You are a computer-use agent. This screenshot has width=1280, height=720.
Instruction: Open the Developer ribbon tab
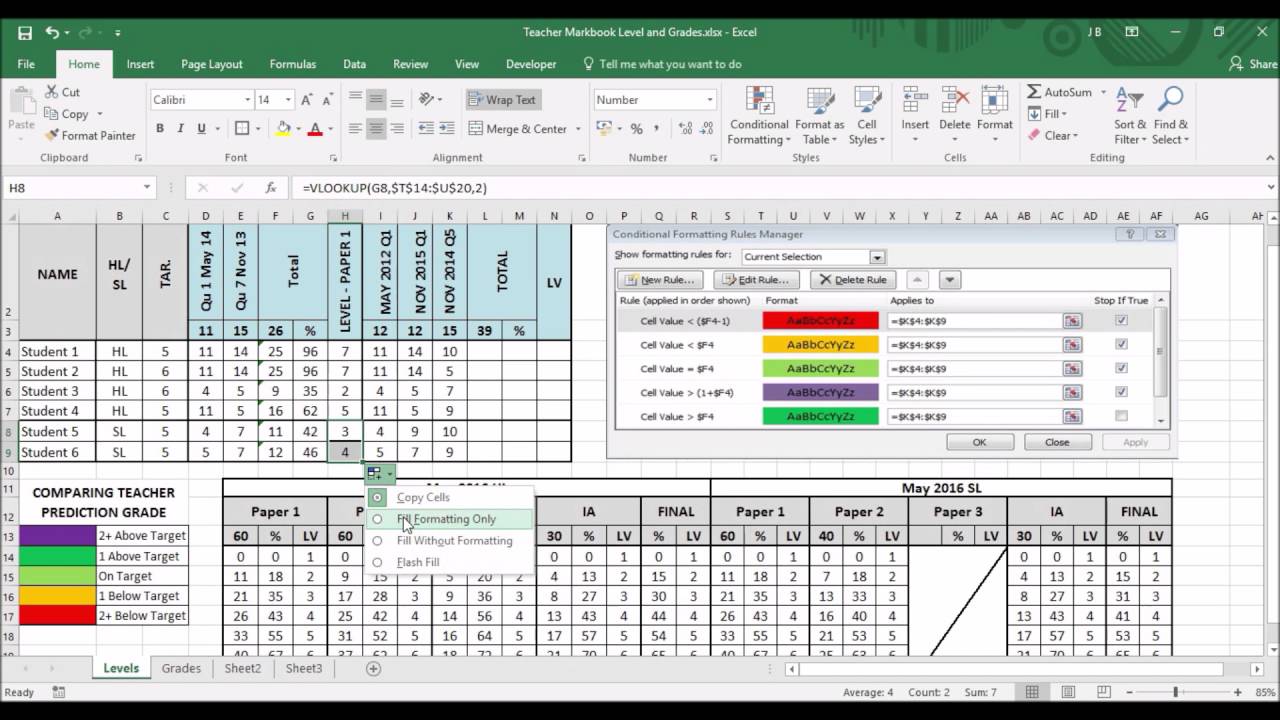coord(531,64)
